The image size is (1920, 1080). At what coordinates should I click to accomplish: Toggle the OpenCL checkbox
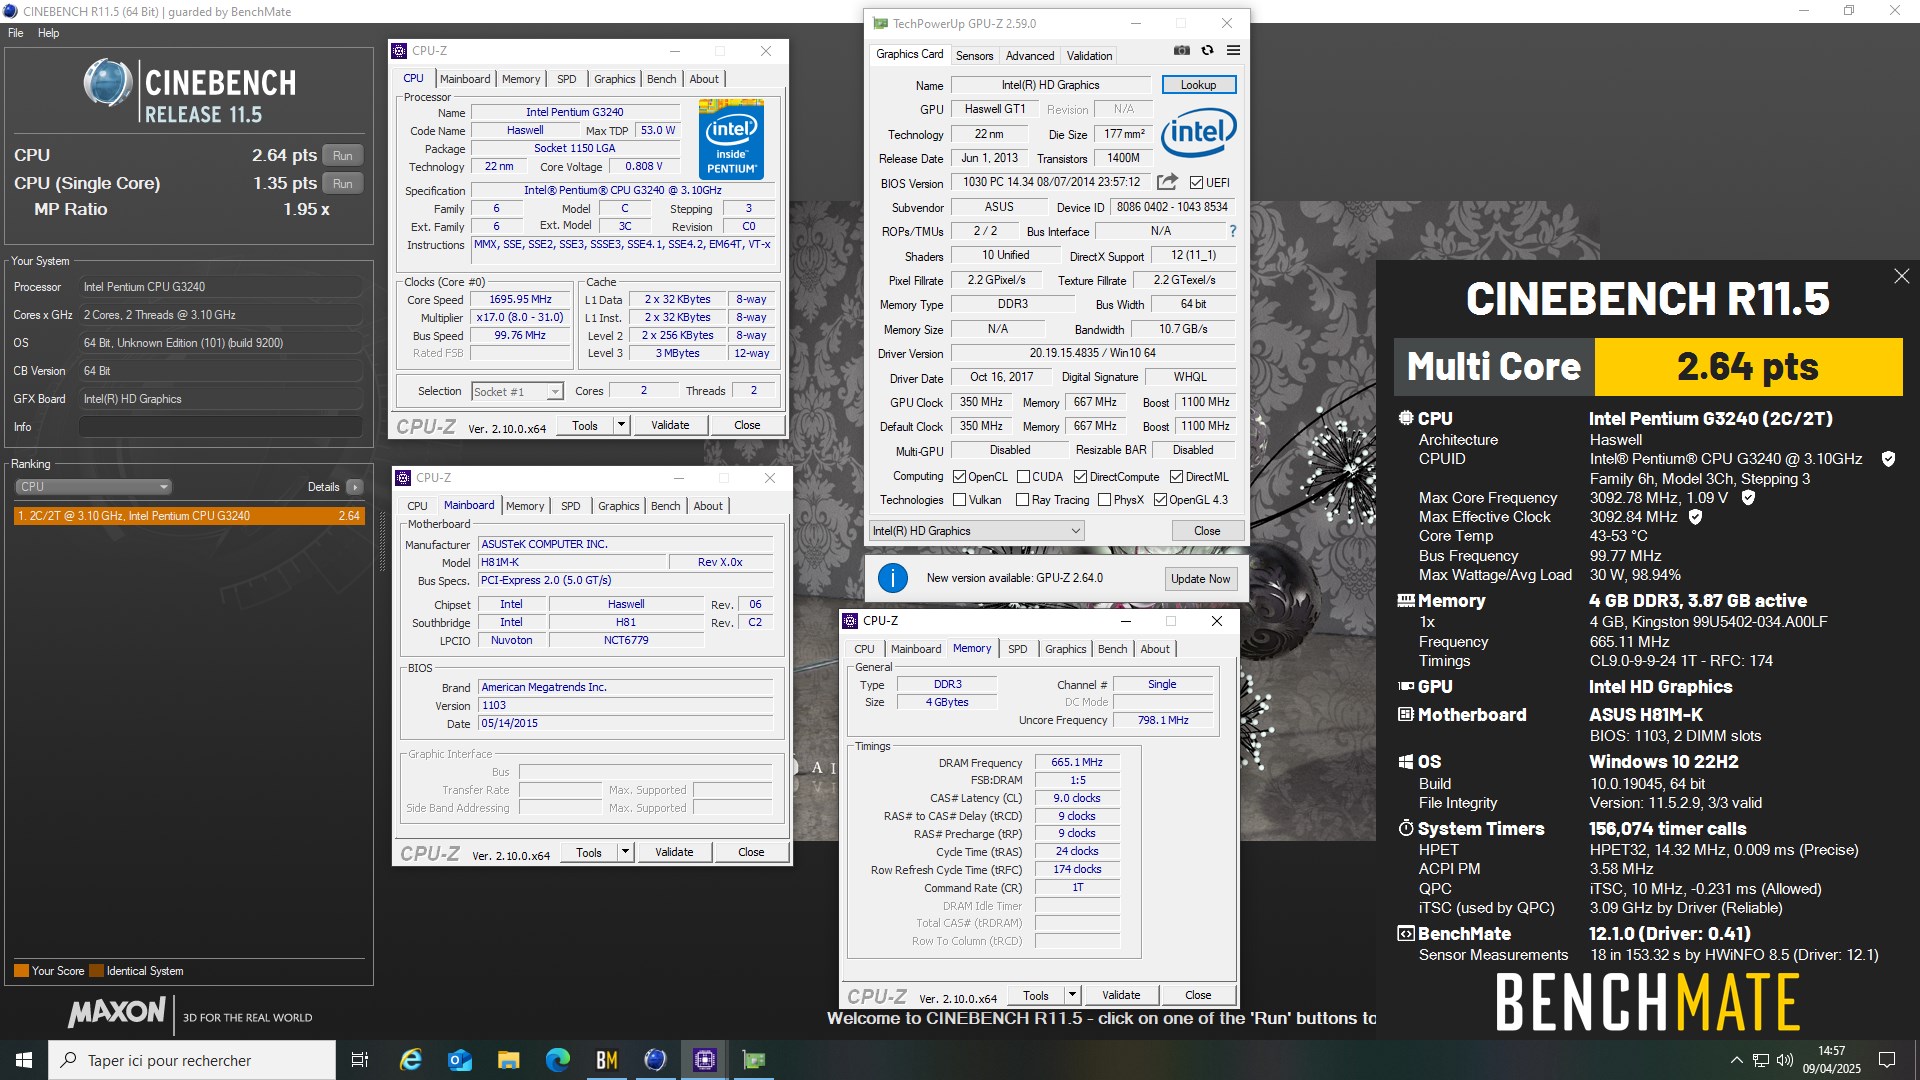click(959, 477)
